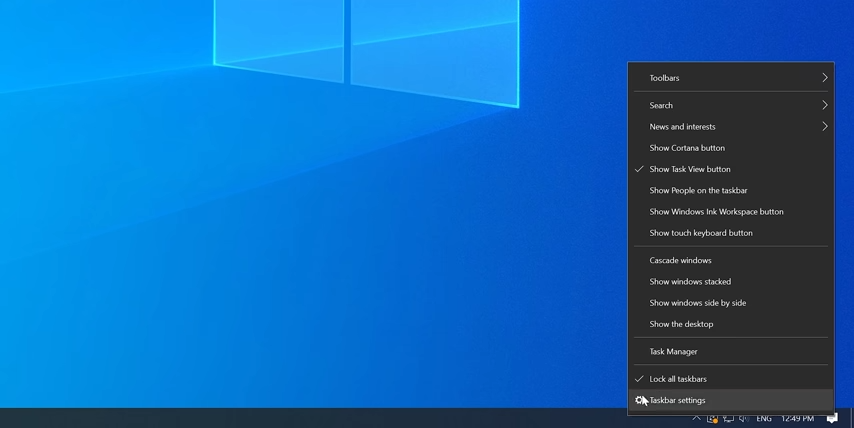Expand the News and interests submenu
The image size is (854, 428).
click(x=731, y=127)
